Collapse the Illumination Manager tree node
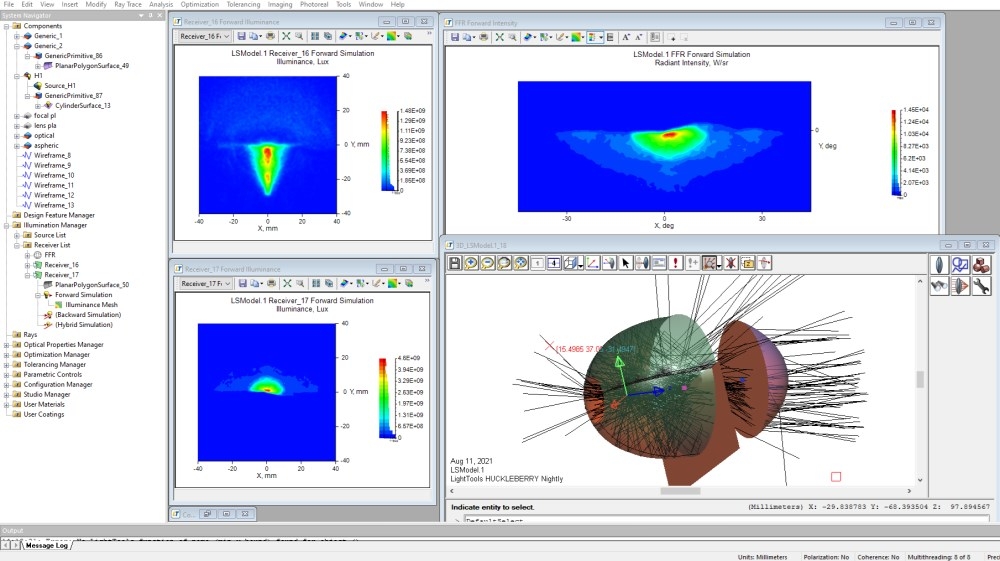The image size is (1000, 561). point(6,225)
